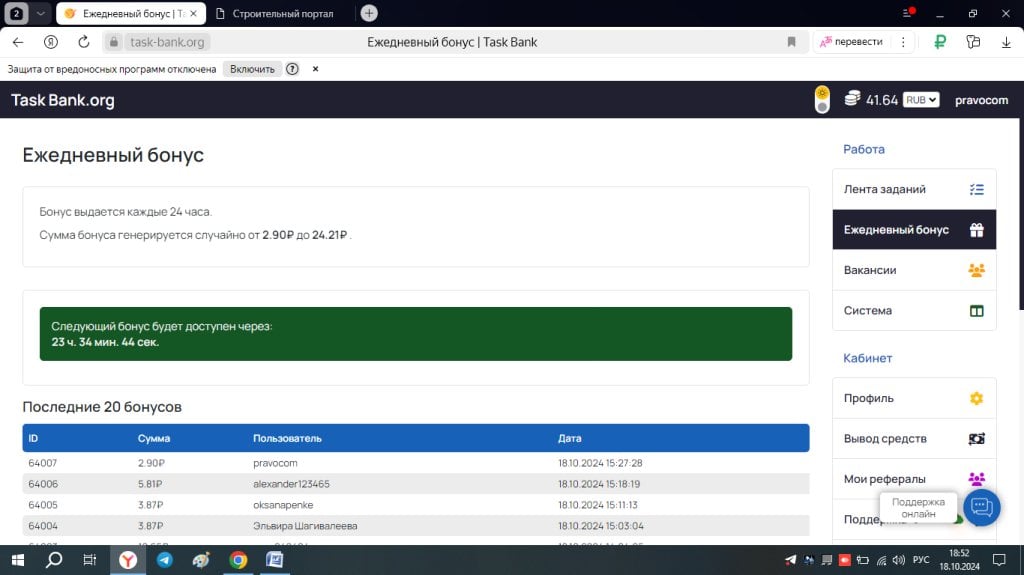Screen dimensions: 1024x575
Task: Click the Включить protection button
Action: point(252,69)
